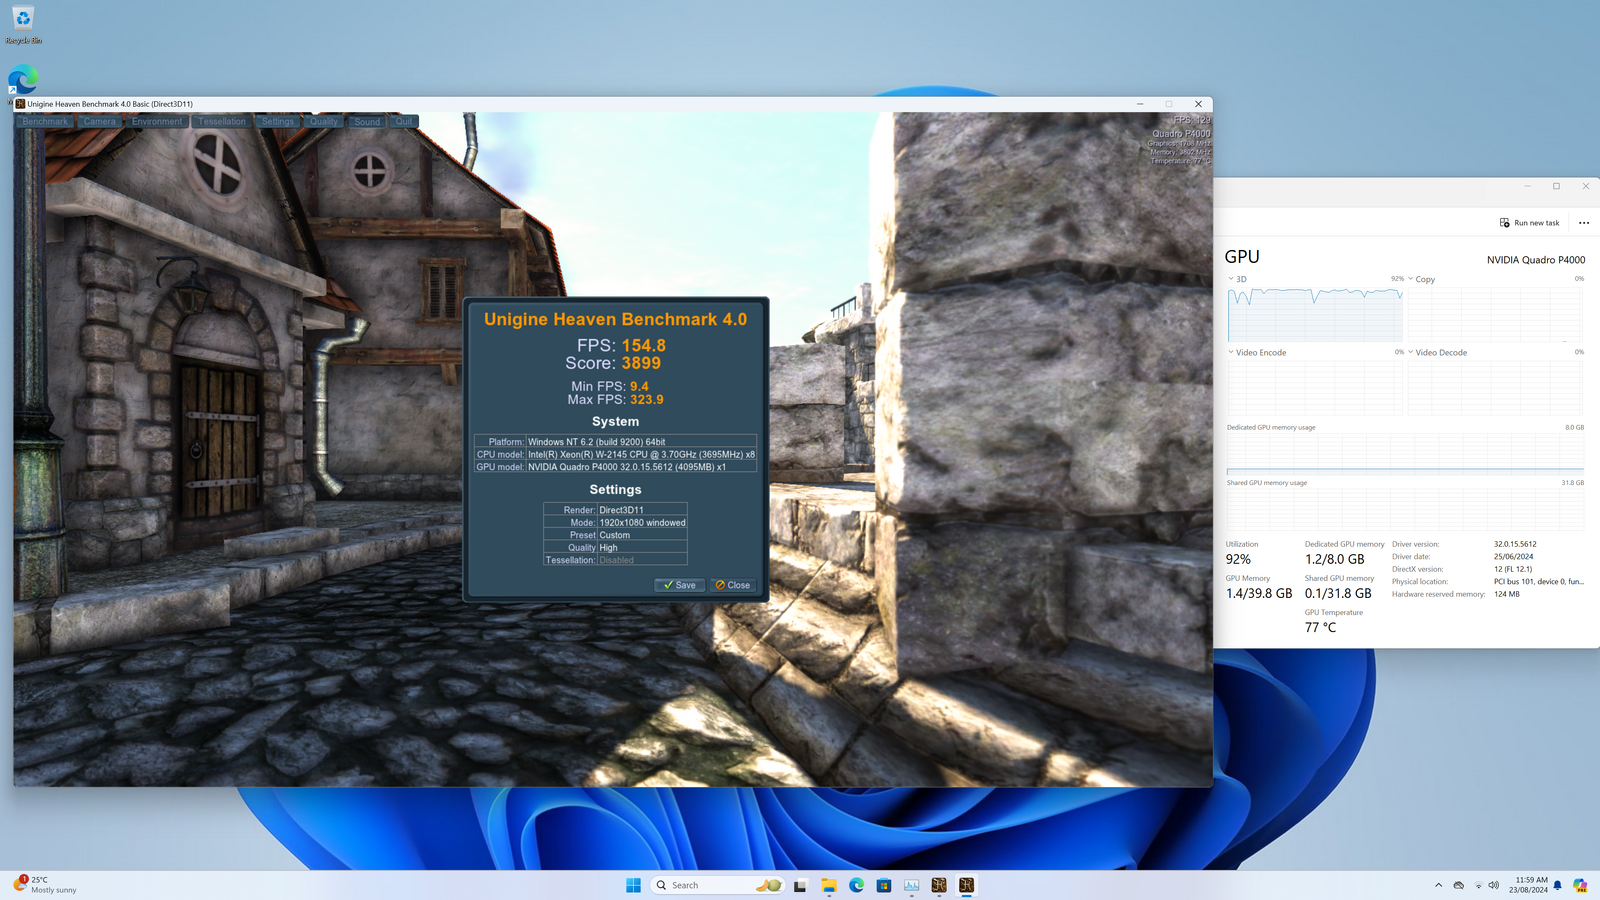The height and width of the screenshot is (900, 1600).
Task: Open the Camera menu in Heaven
Action: [100, 122]
